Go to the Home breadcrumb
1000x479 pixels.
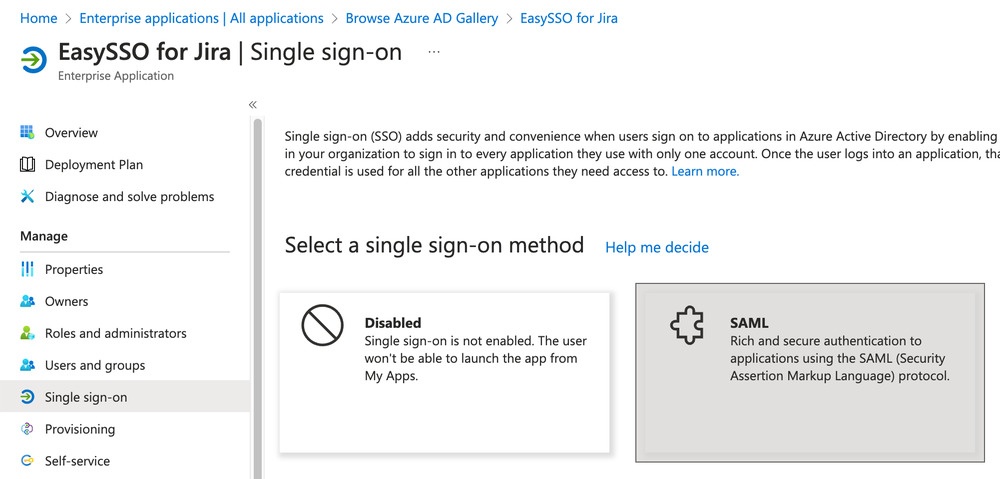(39, 18)
